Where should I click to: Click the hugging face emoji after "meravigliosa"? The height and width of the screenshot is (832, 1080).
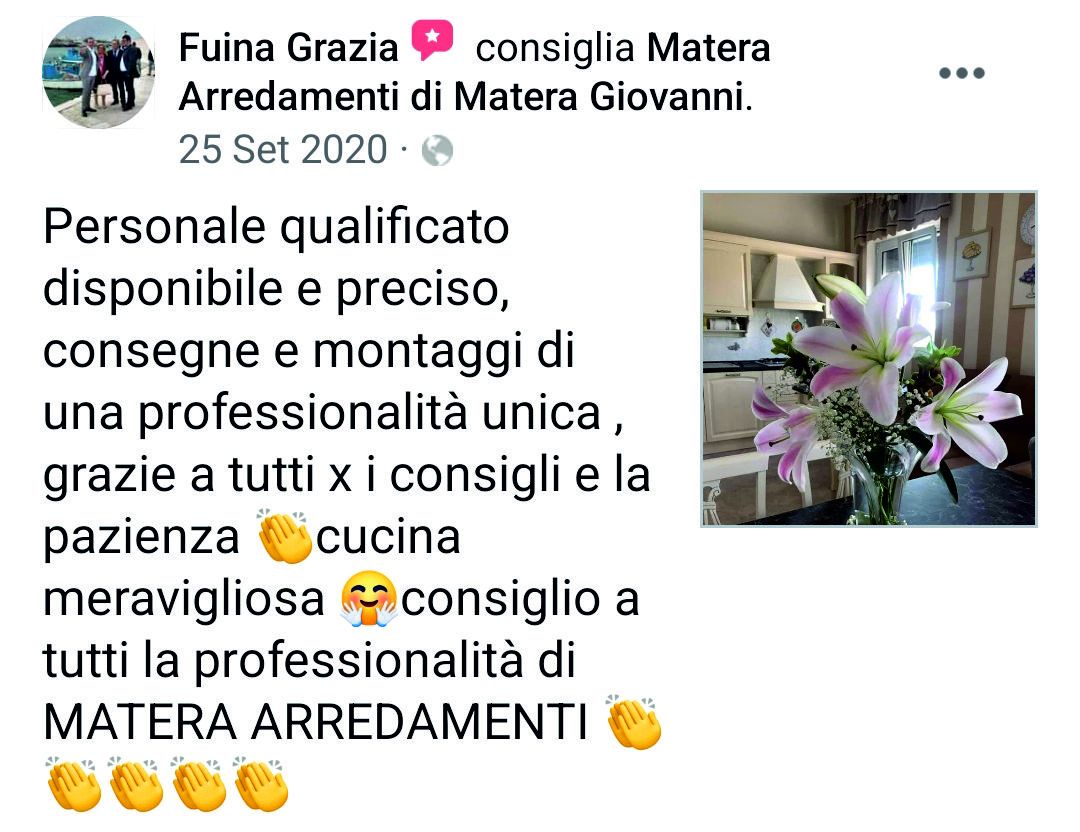click(x=369, y=599)
